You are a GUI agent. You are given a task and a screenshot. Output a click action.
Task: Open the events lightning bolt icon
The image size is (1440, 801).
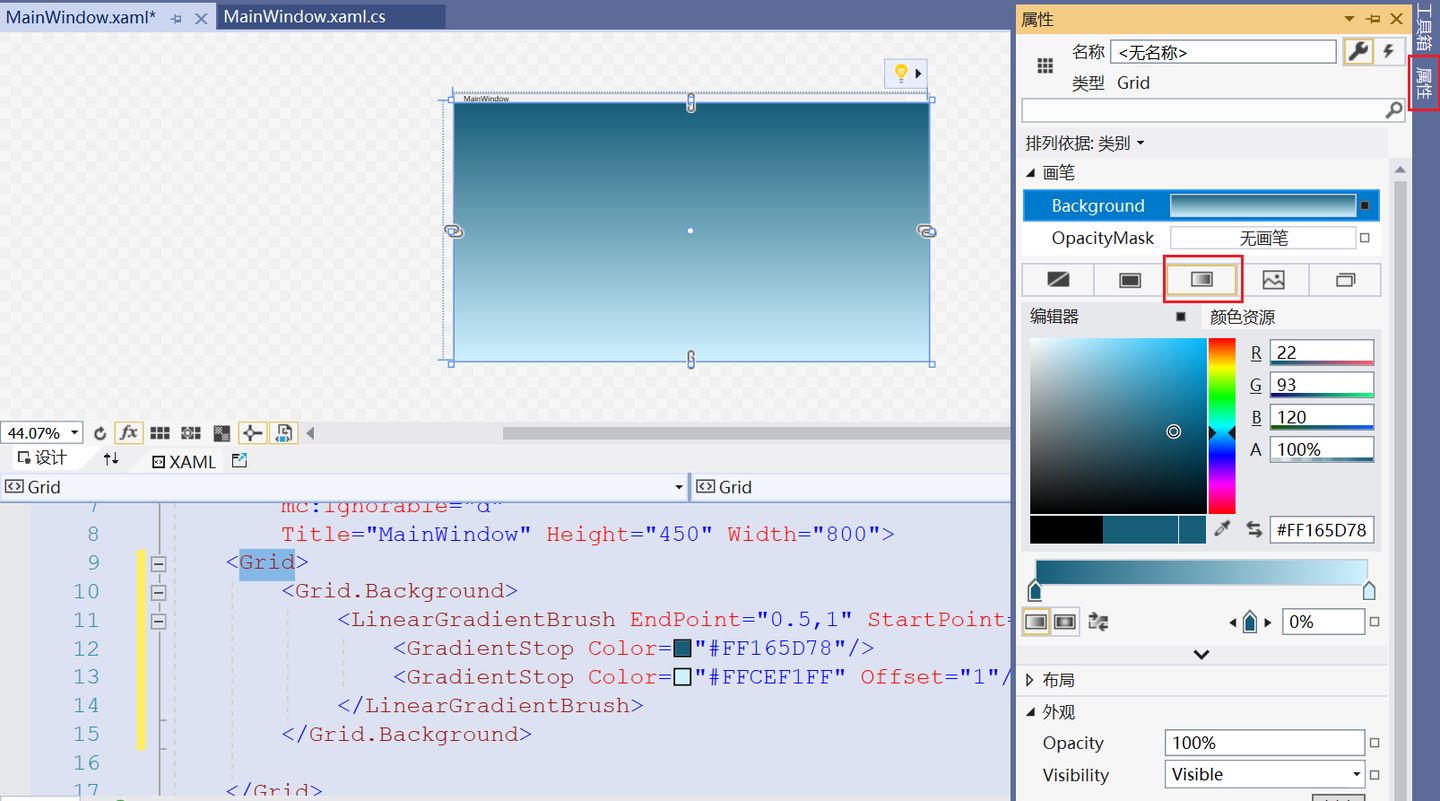(1389, 52)
